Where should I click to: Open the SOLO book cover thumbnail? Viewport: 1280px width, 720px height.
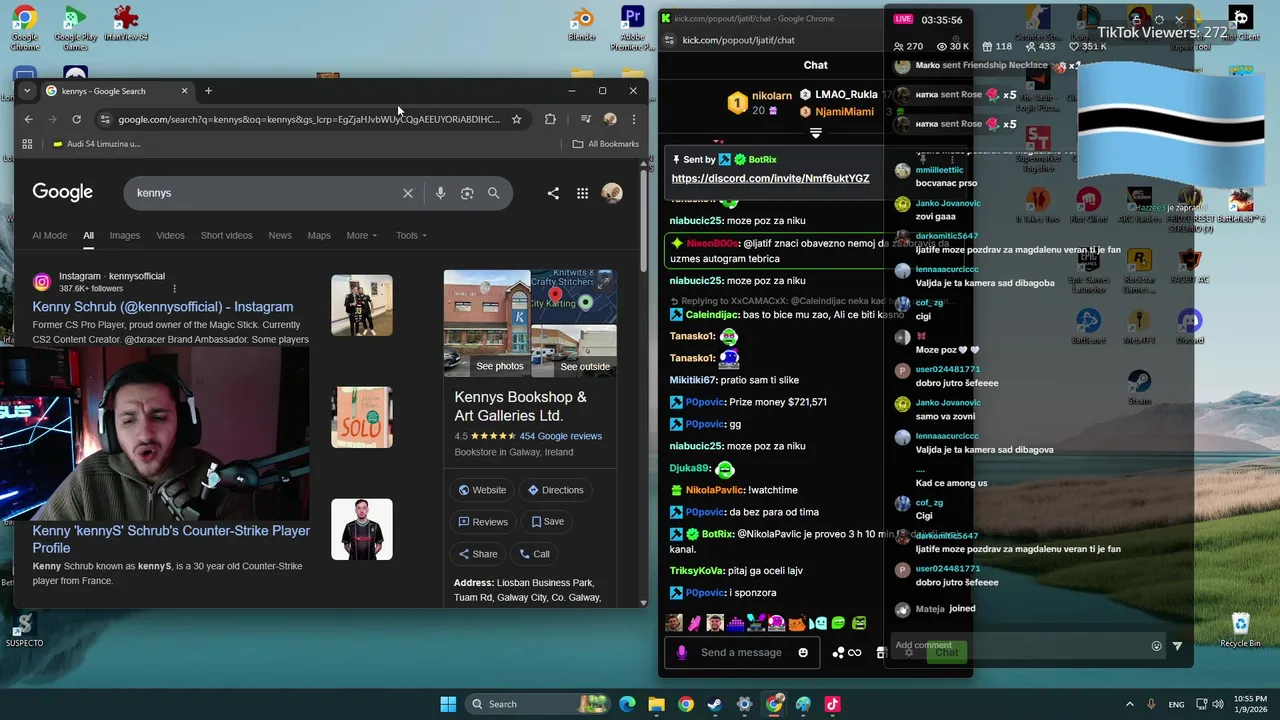[x=362, y=418]
